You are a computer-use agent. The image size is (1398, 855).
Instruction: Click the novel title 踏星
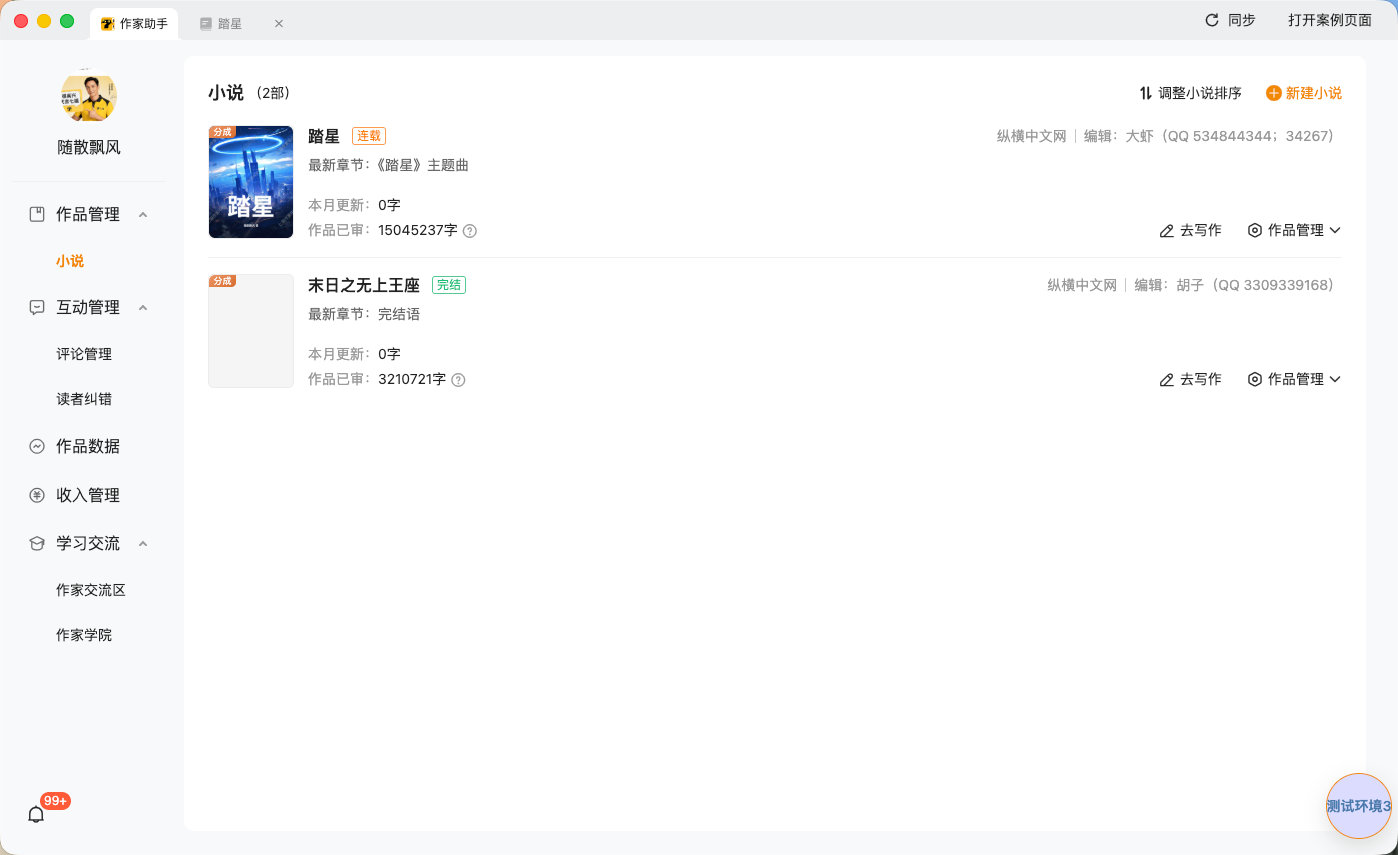pos(324,136)
